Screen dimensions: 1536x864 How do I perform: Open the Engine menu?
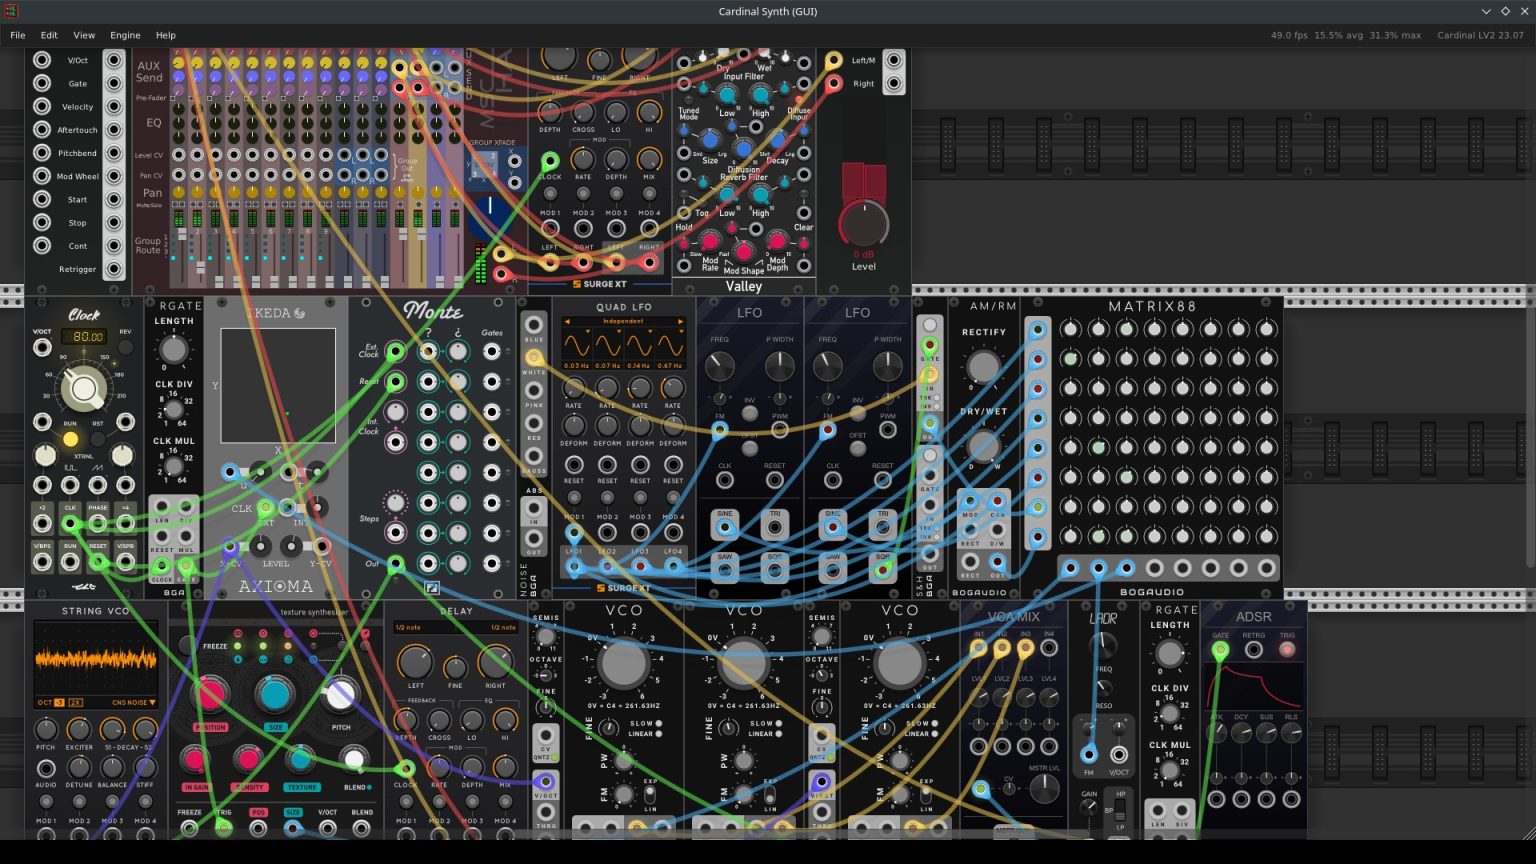click(x=125, y=35)
